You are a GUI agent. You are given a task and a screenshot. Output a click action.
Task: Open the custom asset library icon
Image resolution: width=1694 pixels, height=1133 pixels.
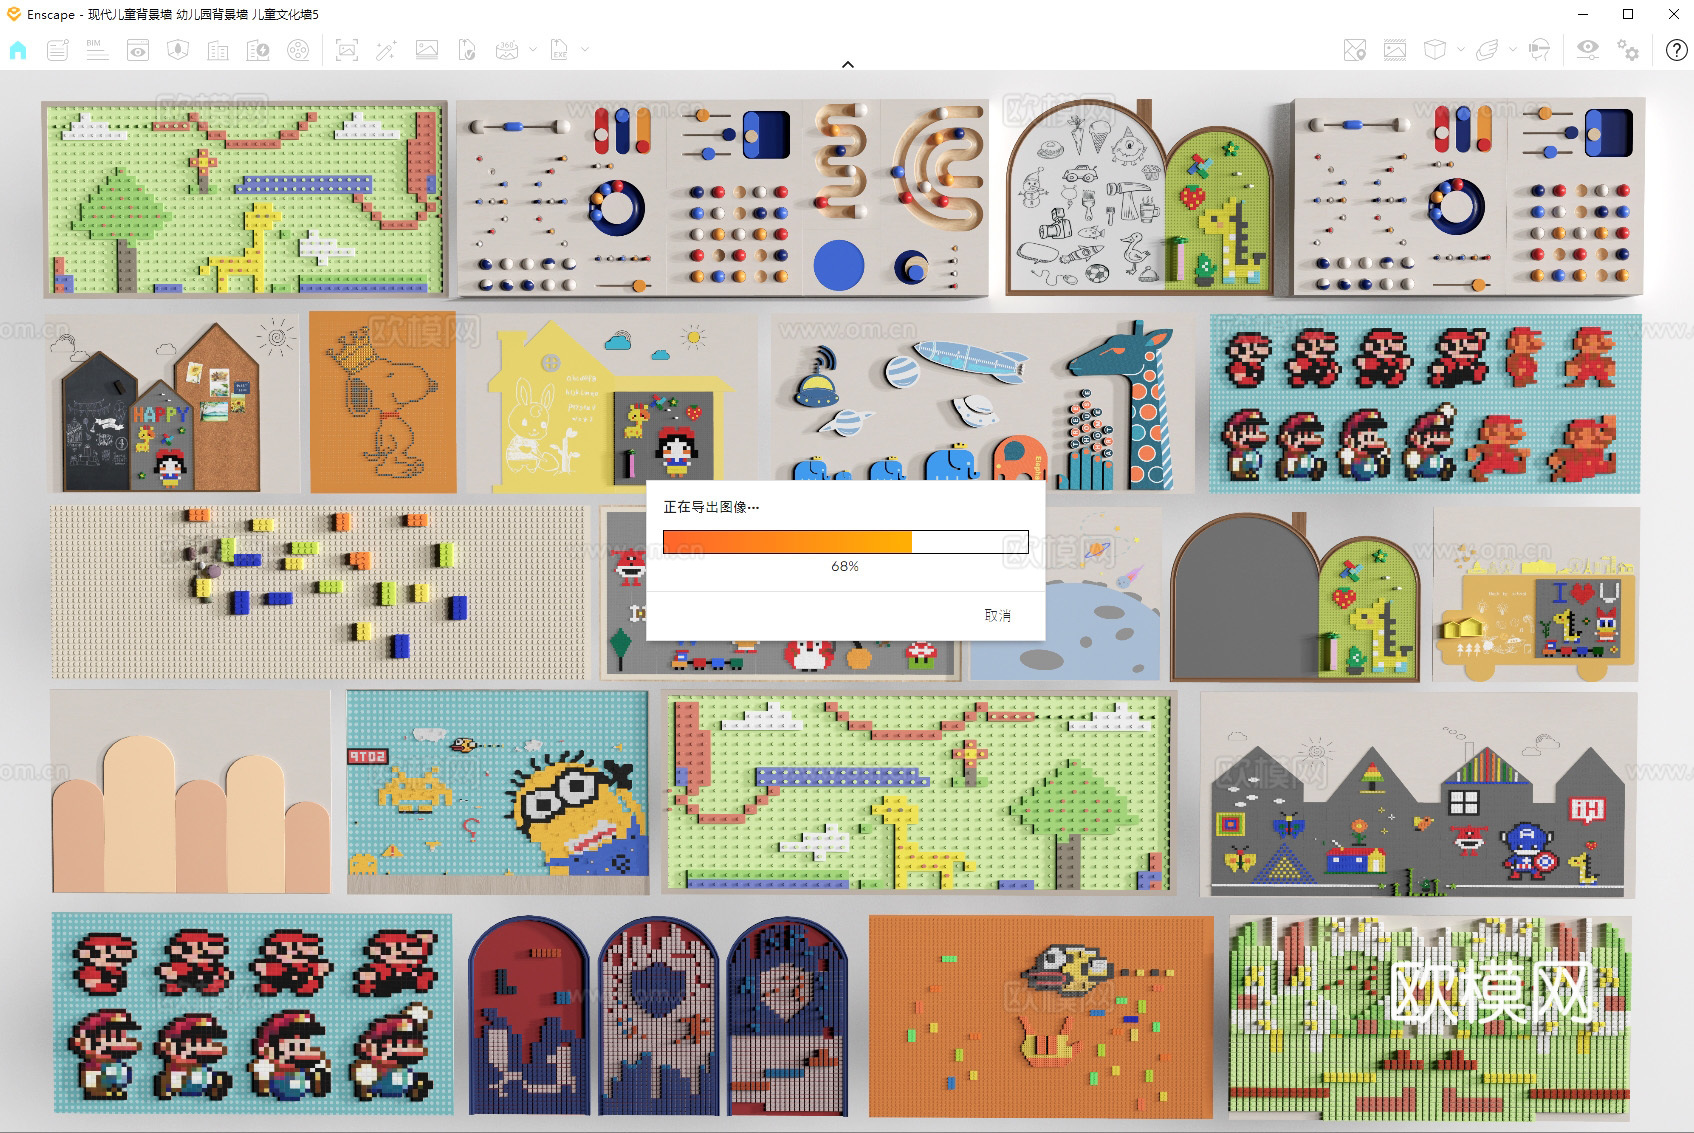pos(258,50)
